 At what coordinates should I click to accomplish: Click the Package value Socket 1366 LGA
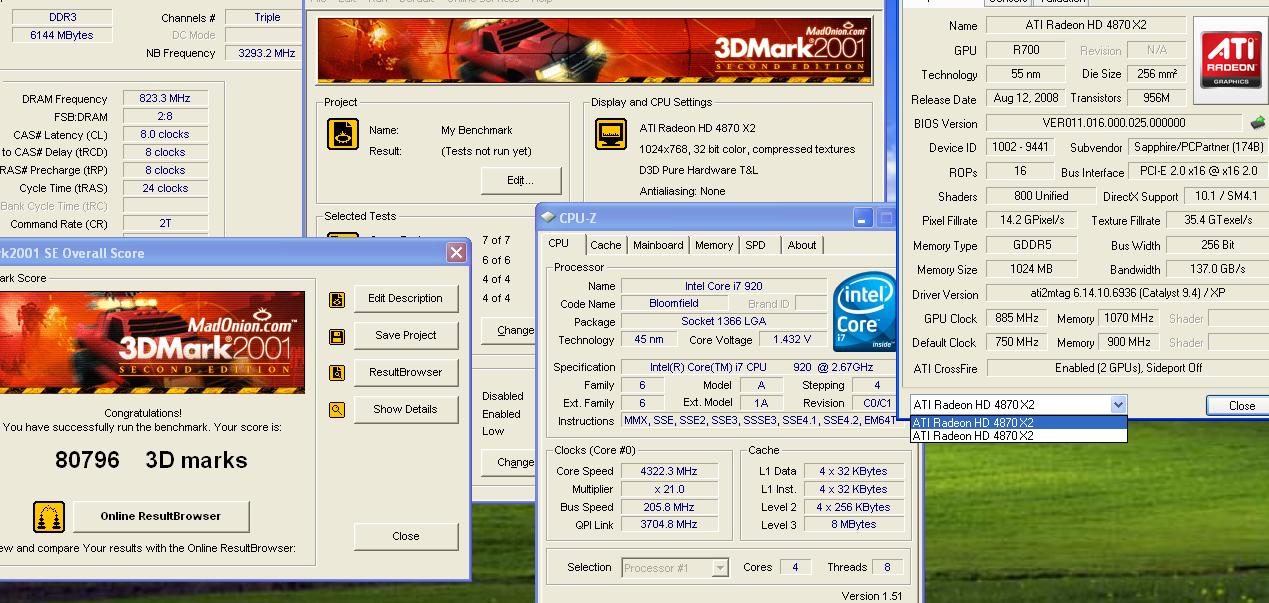(724, 322)
